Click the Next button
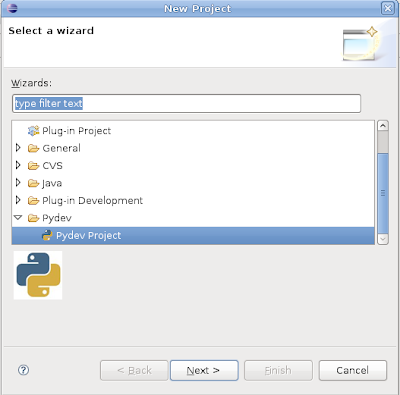This screenshot has width=400, height=395. click(x=204, y=370)
